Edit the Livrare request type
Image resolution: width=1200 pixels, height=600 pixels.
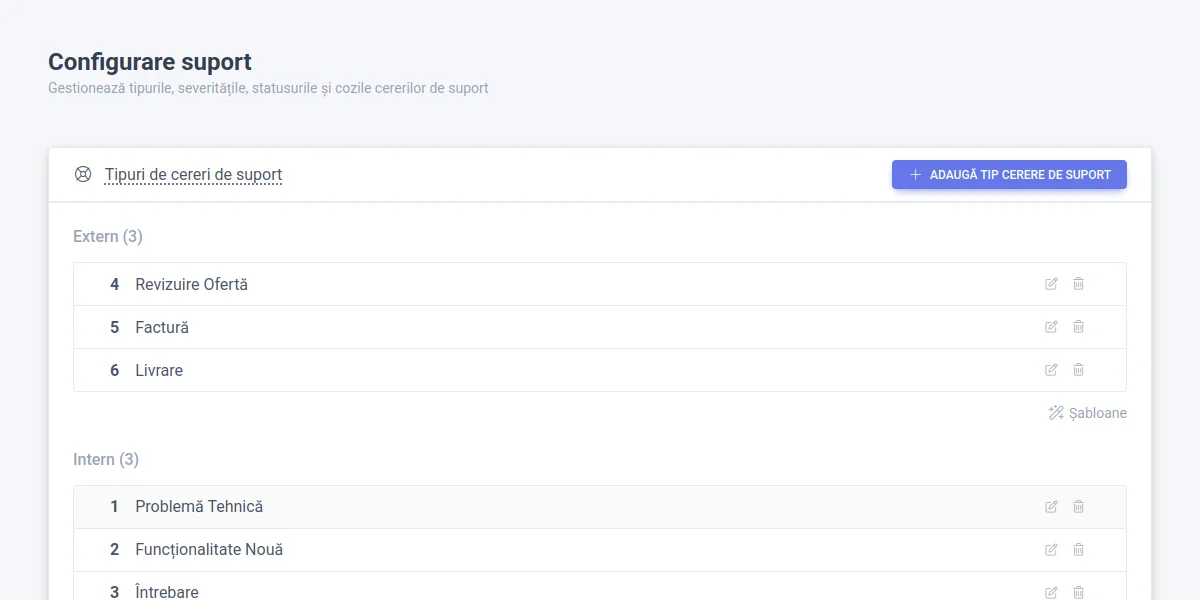pyautogui.click(x=1051, y=370)
